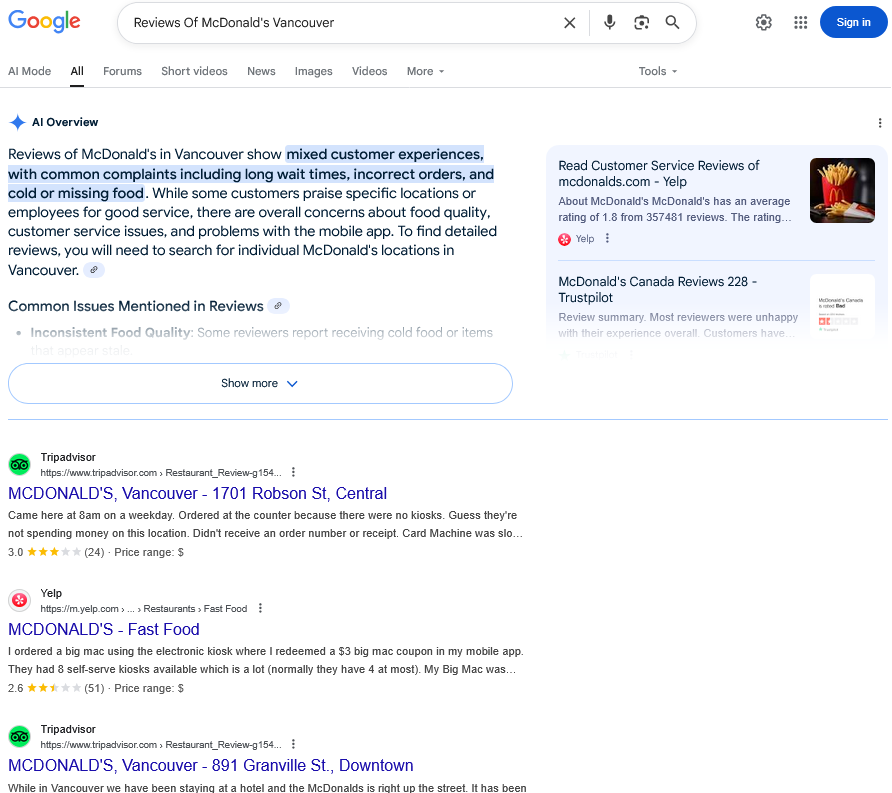Click Yelp favicon for Fast Food result

(20, 600)
